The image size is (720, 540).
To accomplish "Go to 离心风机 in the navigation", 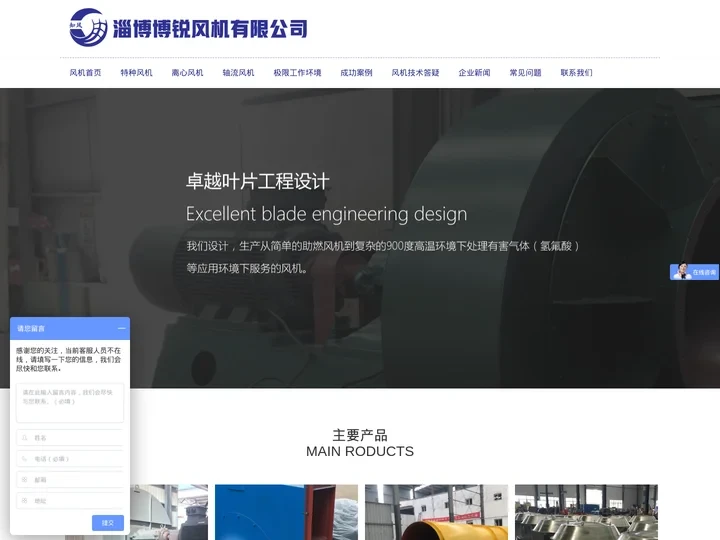I will point(187,73).
